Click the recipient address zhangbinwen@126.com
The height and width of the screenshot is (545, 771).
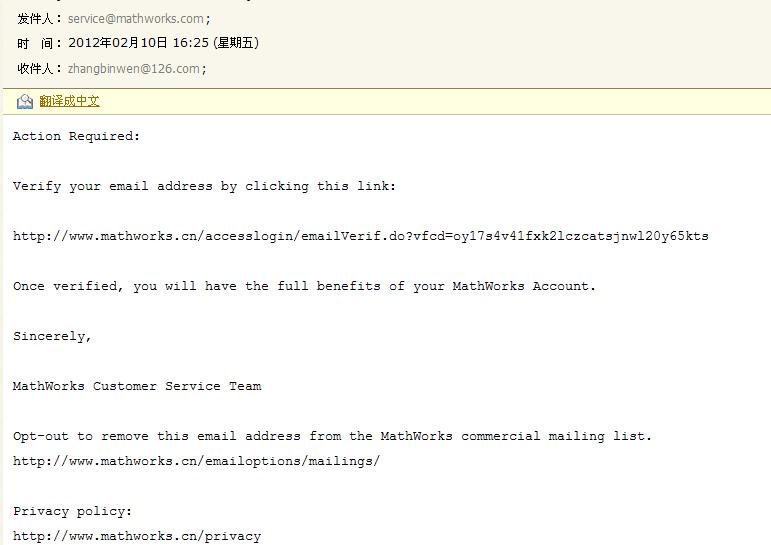click(133, 69)
